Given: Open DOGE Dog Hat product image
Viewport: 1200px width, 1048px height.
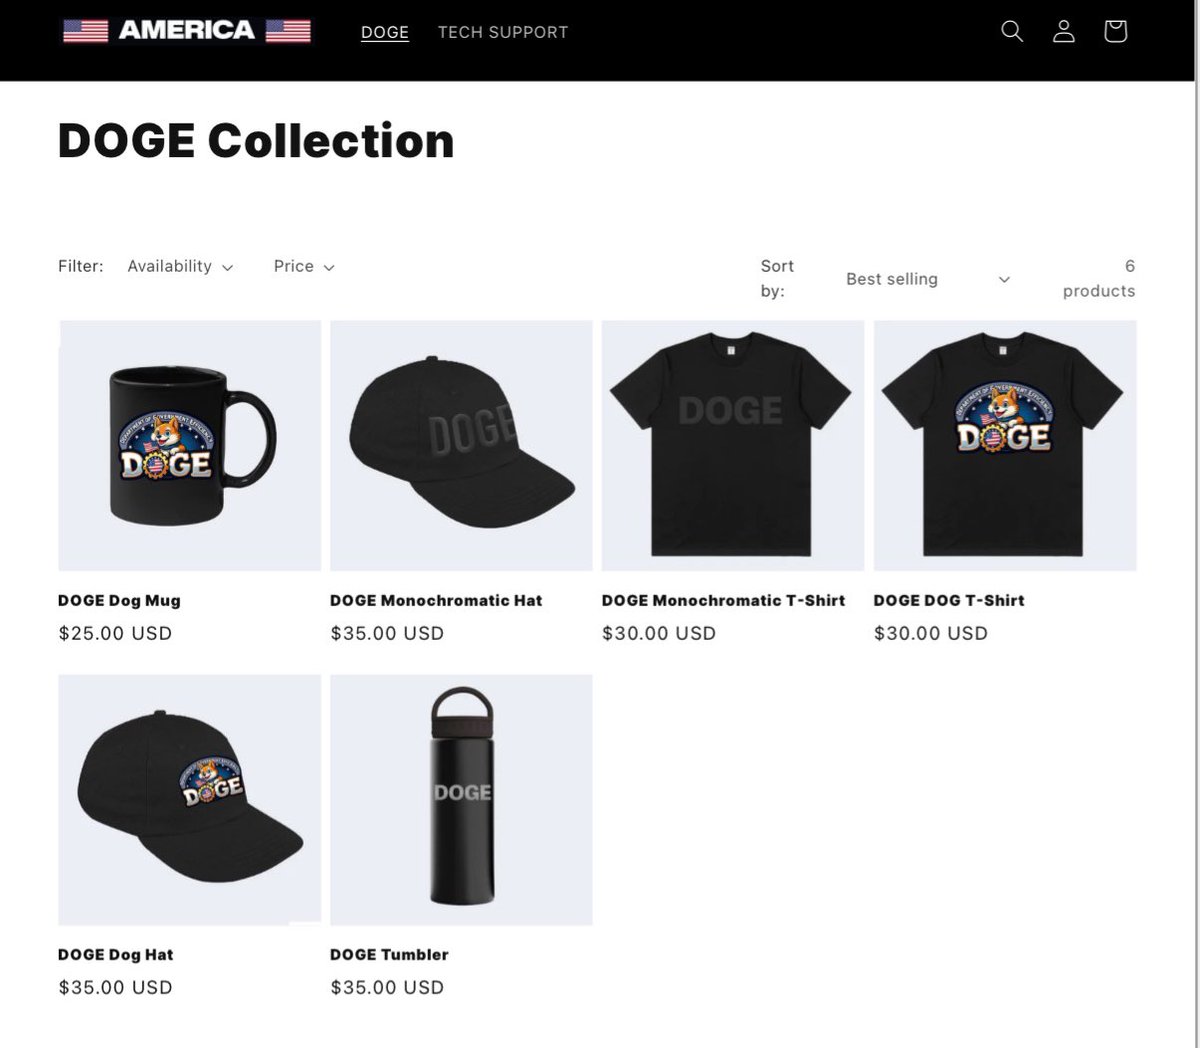Looking at the screenshot, I should click(190, 800).
